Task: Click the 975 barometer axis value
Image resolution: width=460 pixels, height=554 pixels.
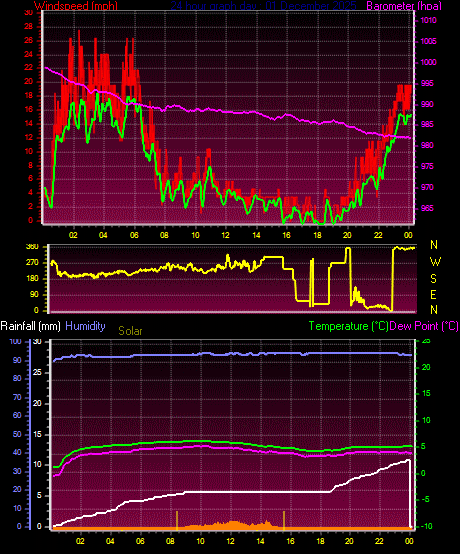Action: [x=427, y=166]
